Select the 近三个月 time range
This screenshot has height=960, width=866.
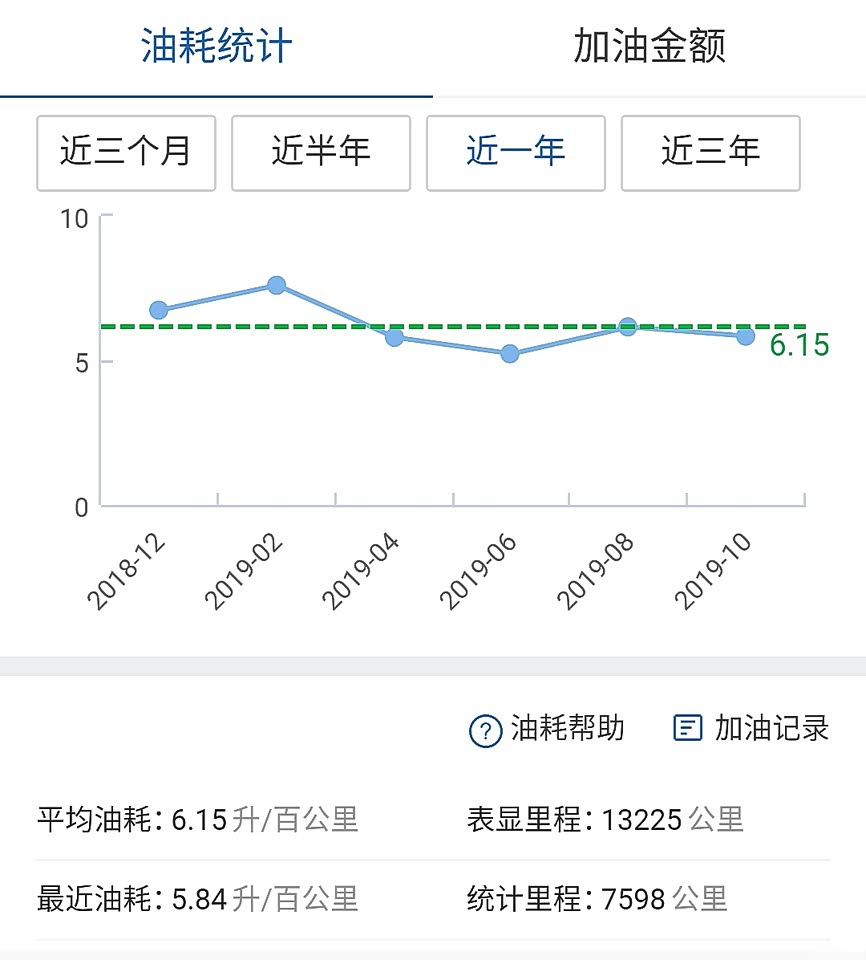[126, 153]
